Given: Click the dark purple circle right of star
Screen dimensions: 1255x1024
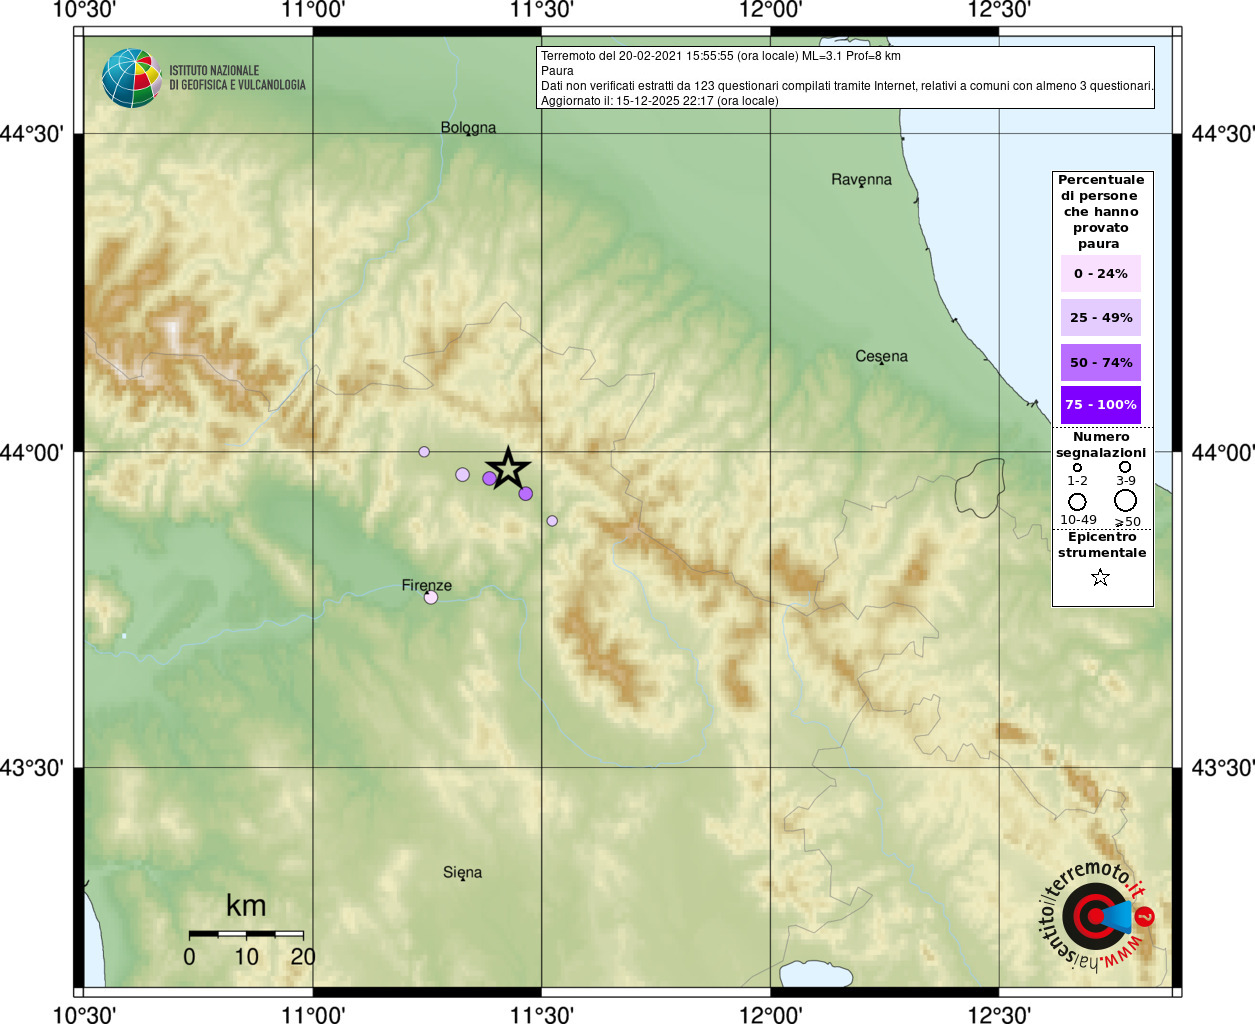Looking at the screenshot, I should (526, 493).
